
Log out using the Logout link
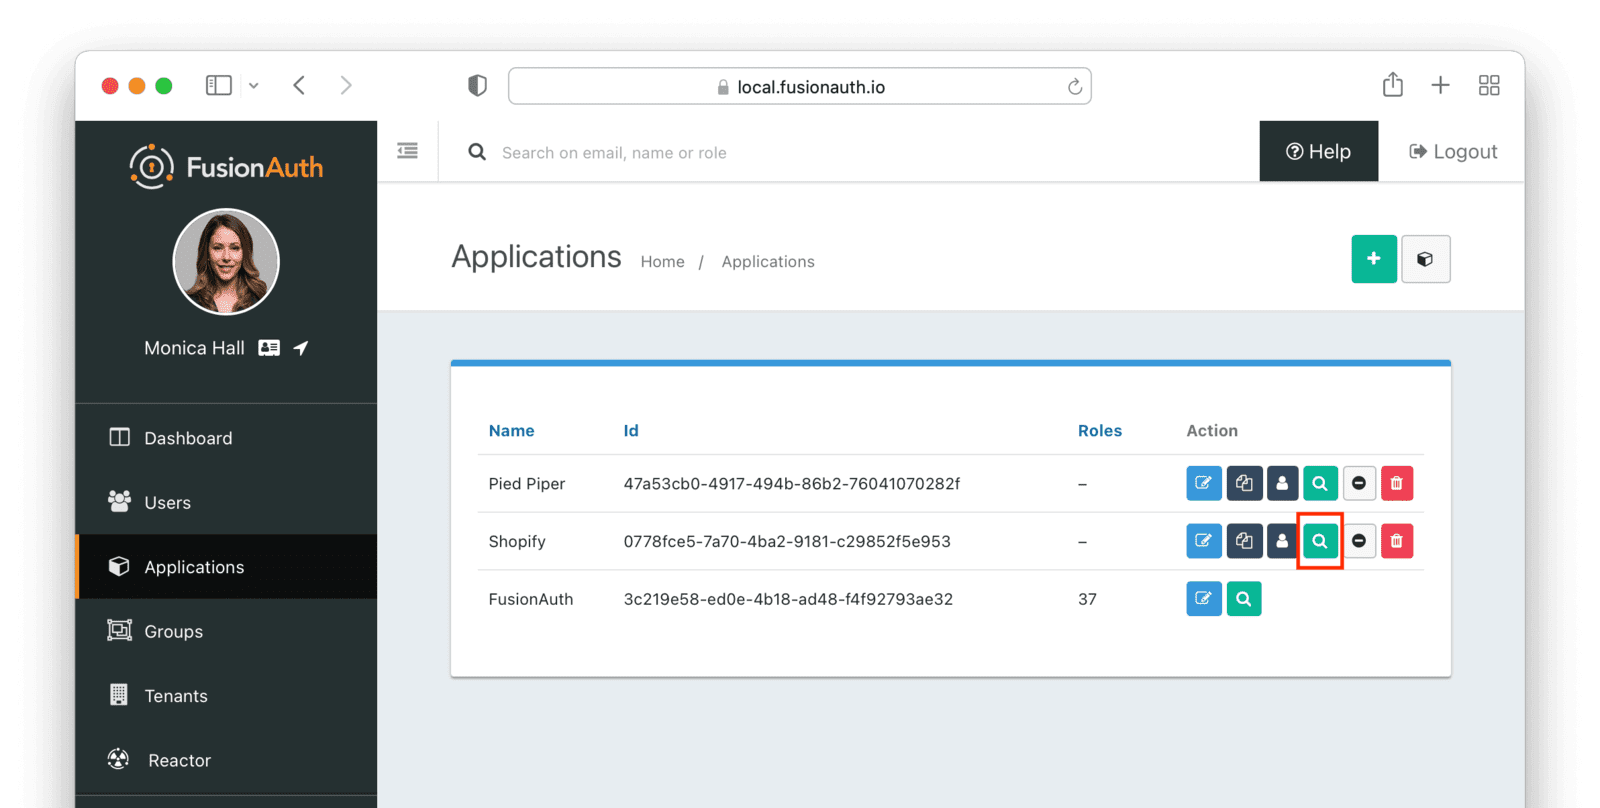click(x=1453, y=152)
